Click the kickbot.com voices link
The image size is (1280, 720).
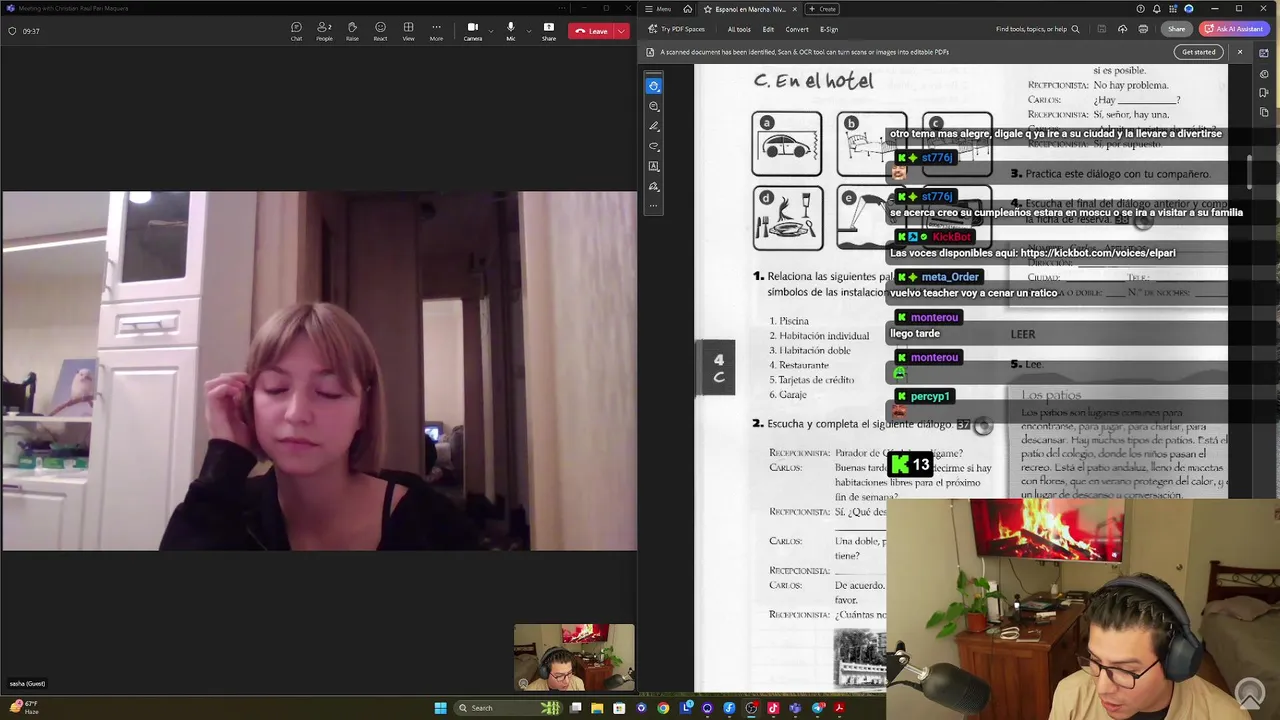(1098, 253)
